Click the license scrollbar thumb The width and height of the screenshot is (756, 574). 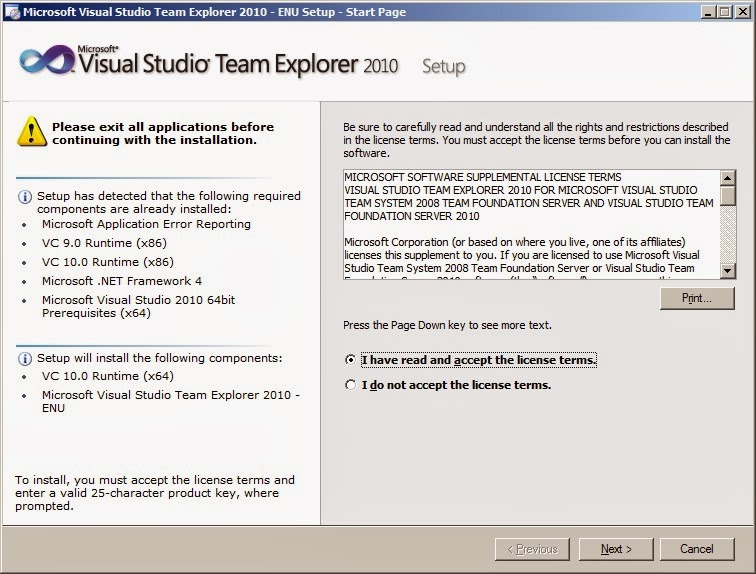[728, 196]
